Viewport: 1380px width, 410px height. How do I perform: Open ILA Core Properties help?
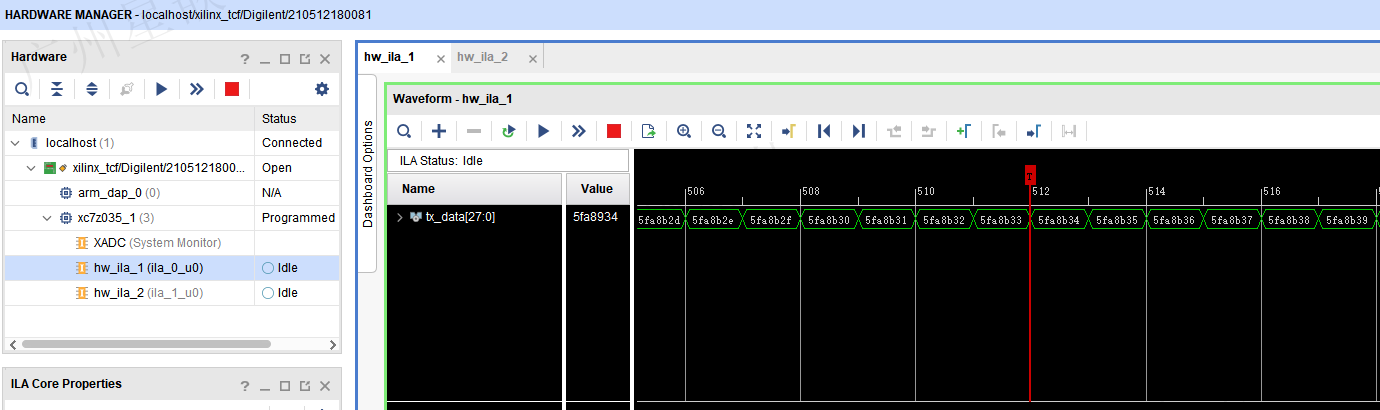click(245, 385)
